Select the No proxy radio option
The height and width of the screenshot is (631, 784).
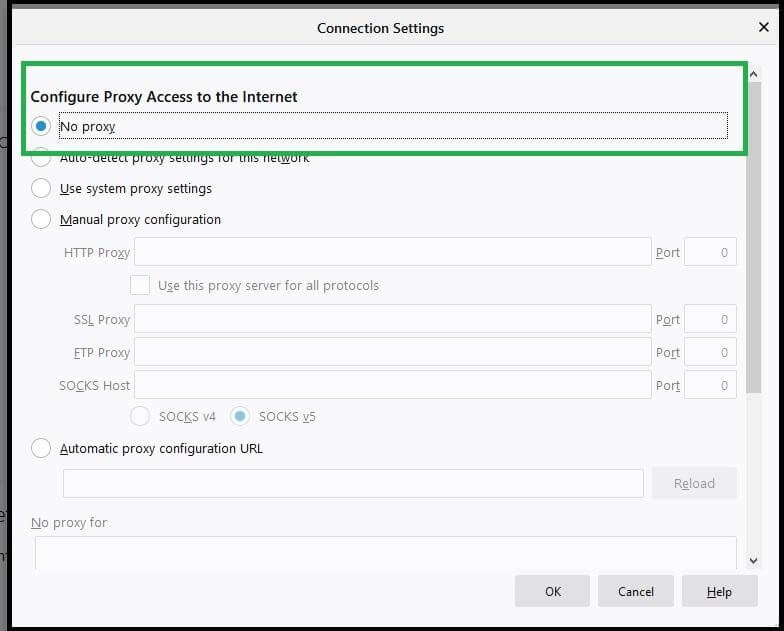pyautogui.click(x=41, y=126)
